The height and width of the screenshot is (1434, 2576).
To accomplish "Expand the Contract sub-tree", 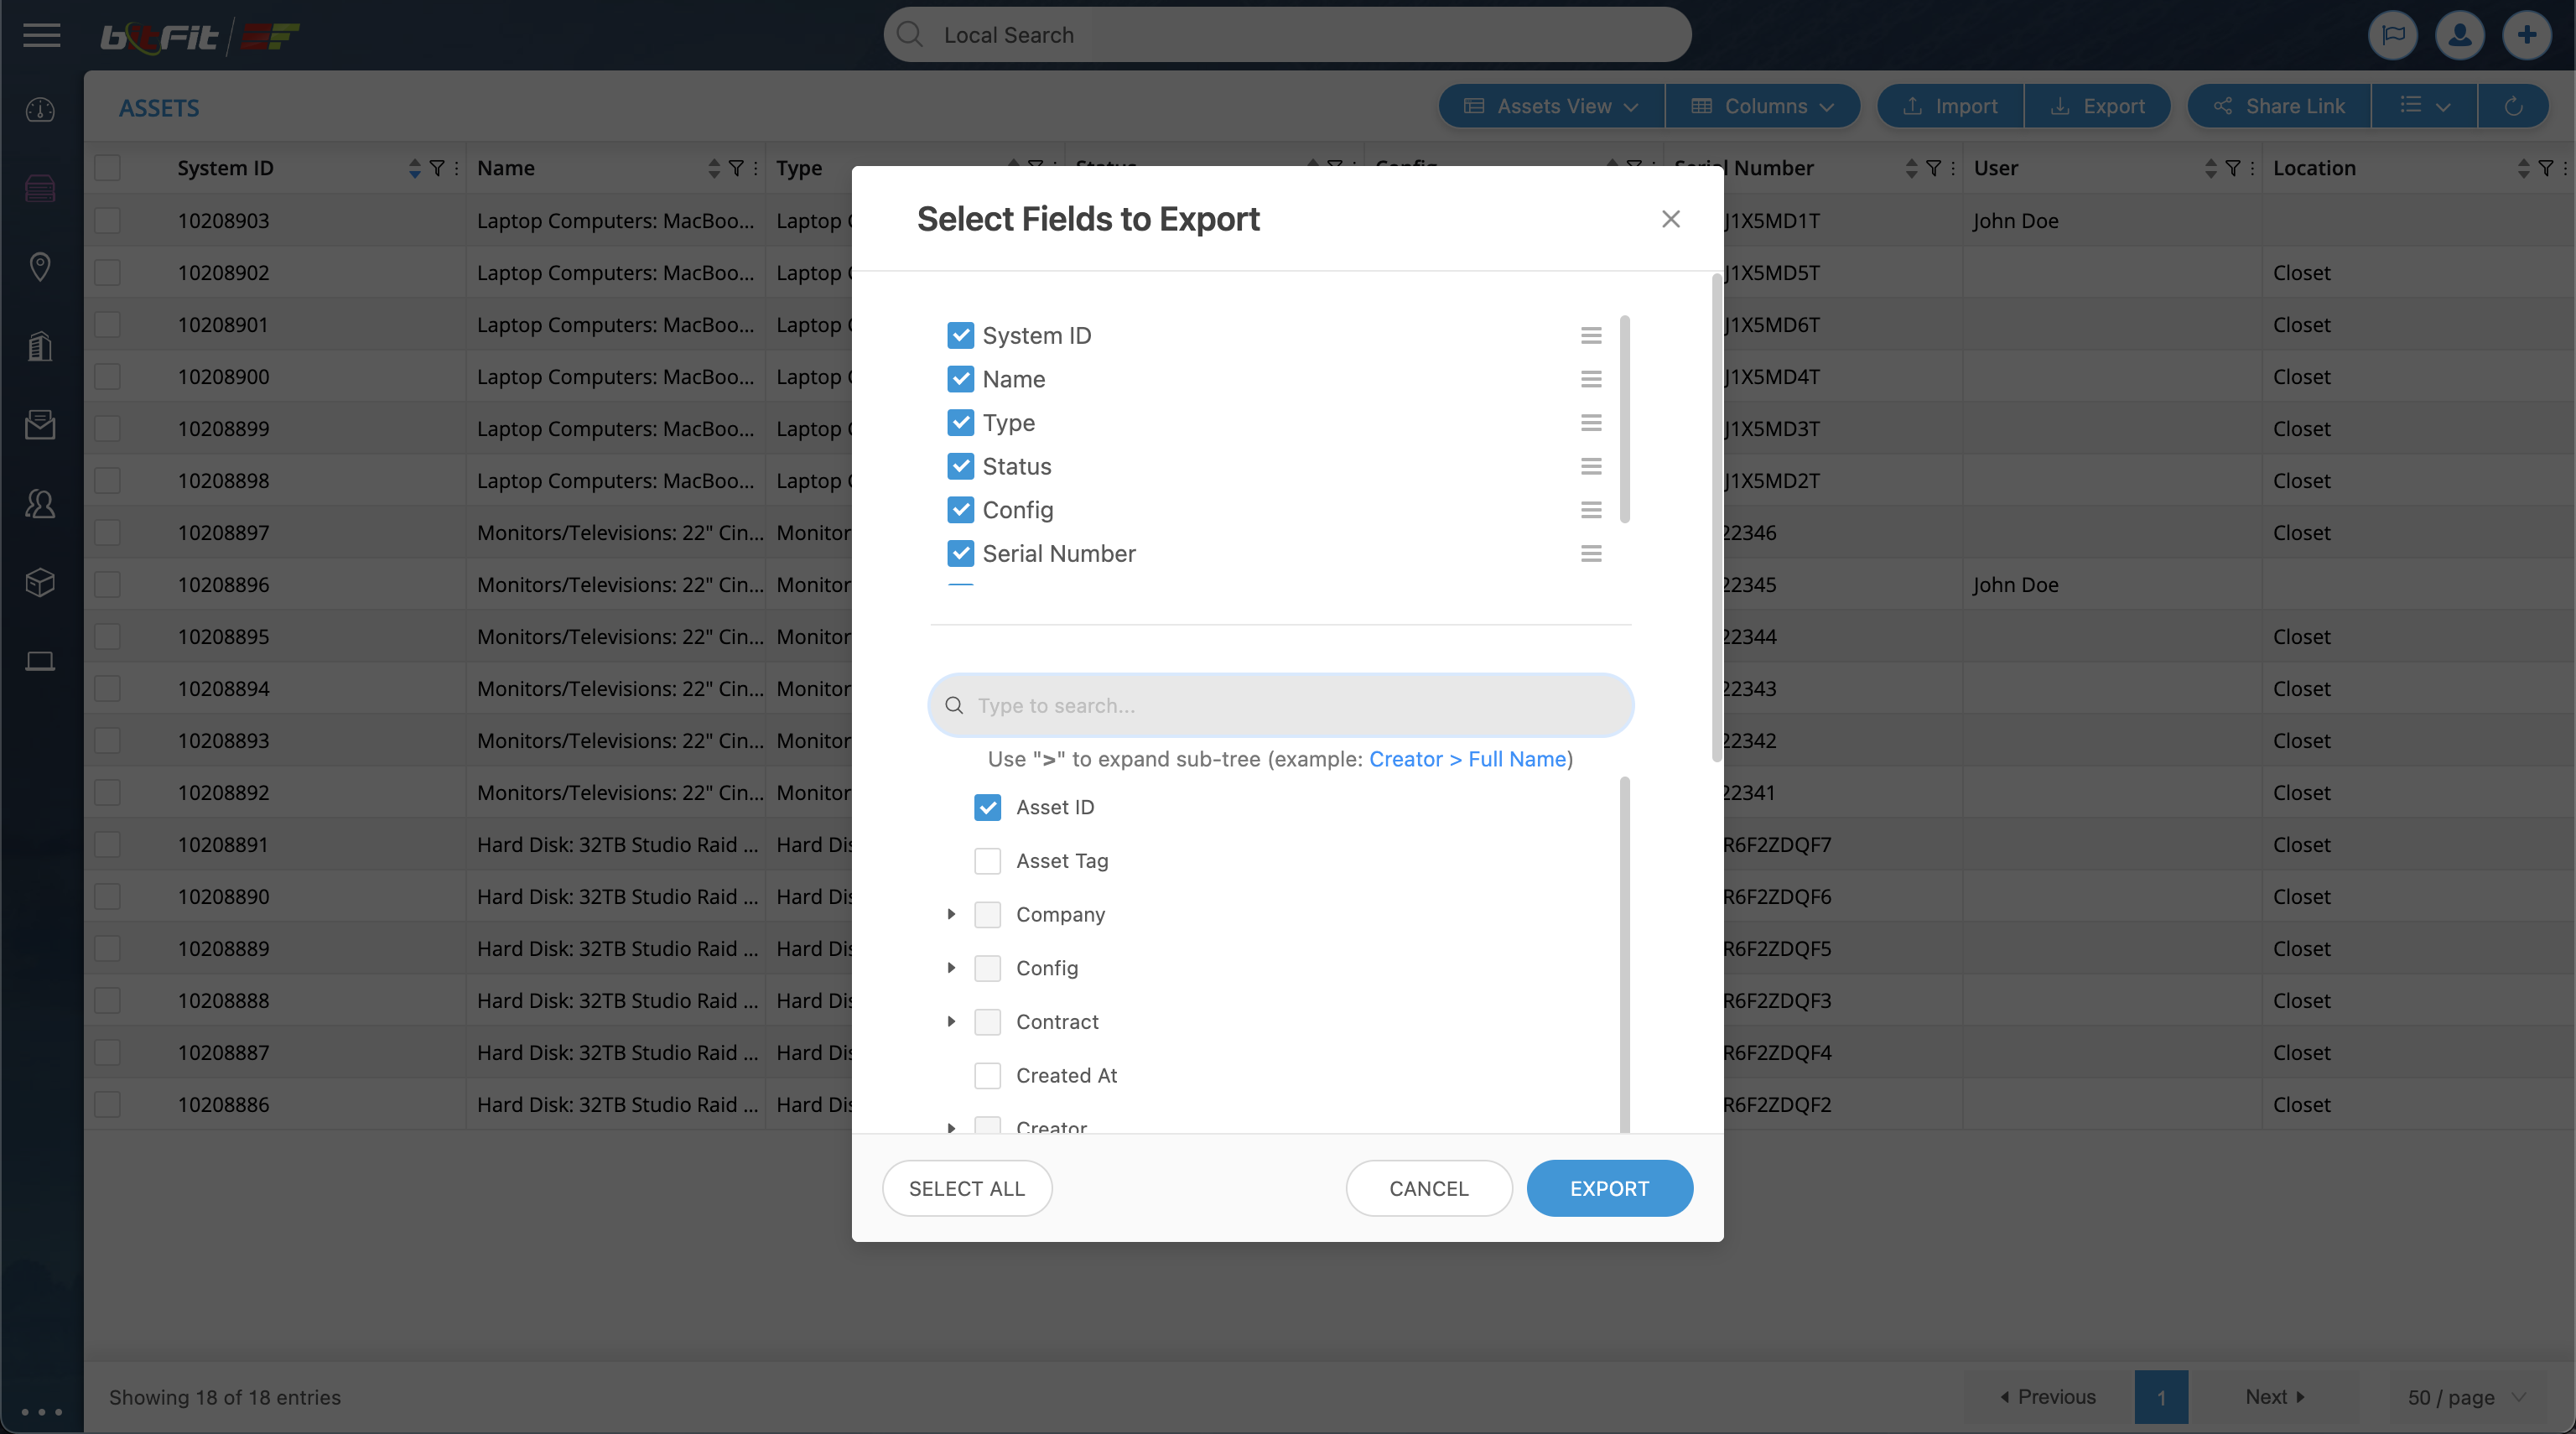I will 950,1021.
